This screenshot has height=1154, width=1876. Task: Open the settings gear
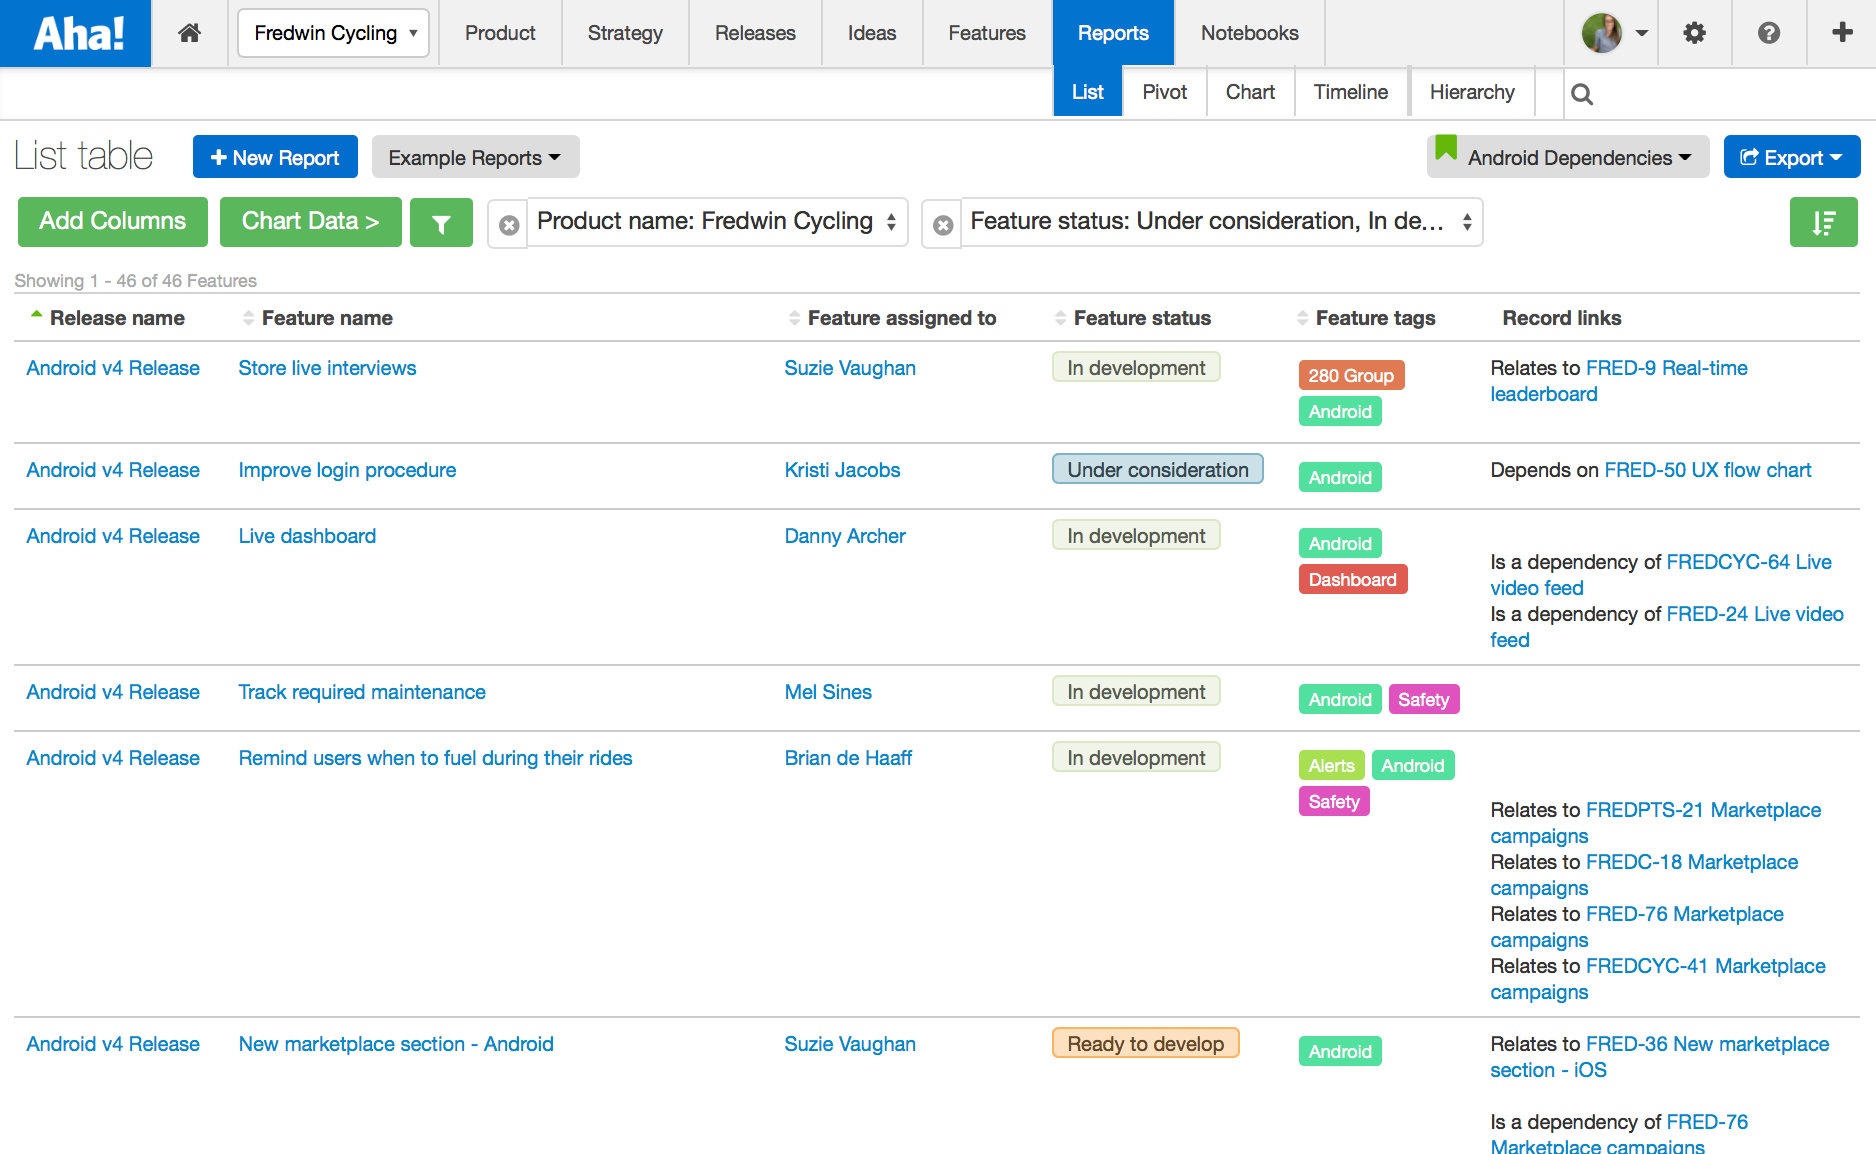click(x=1694, y=33)
